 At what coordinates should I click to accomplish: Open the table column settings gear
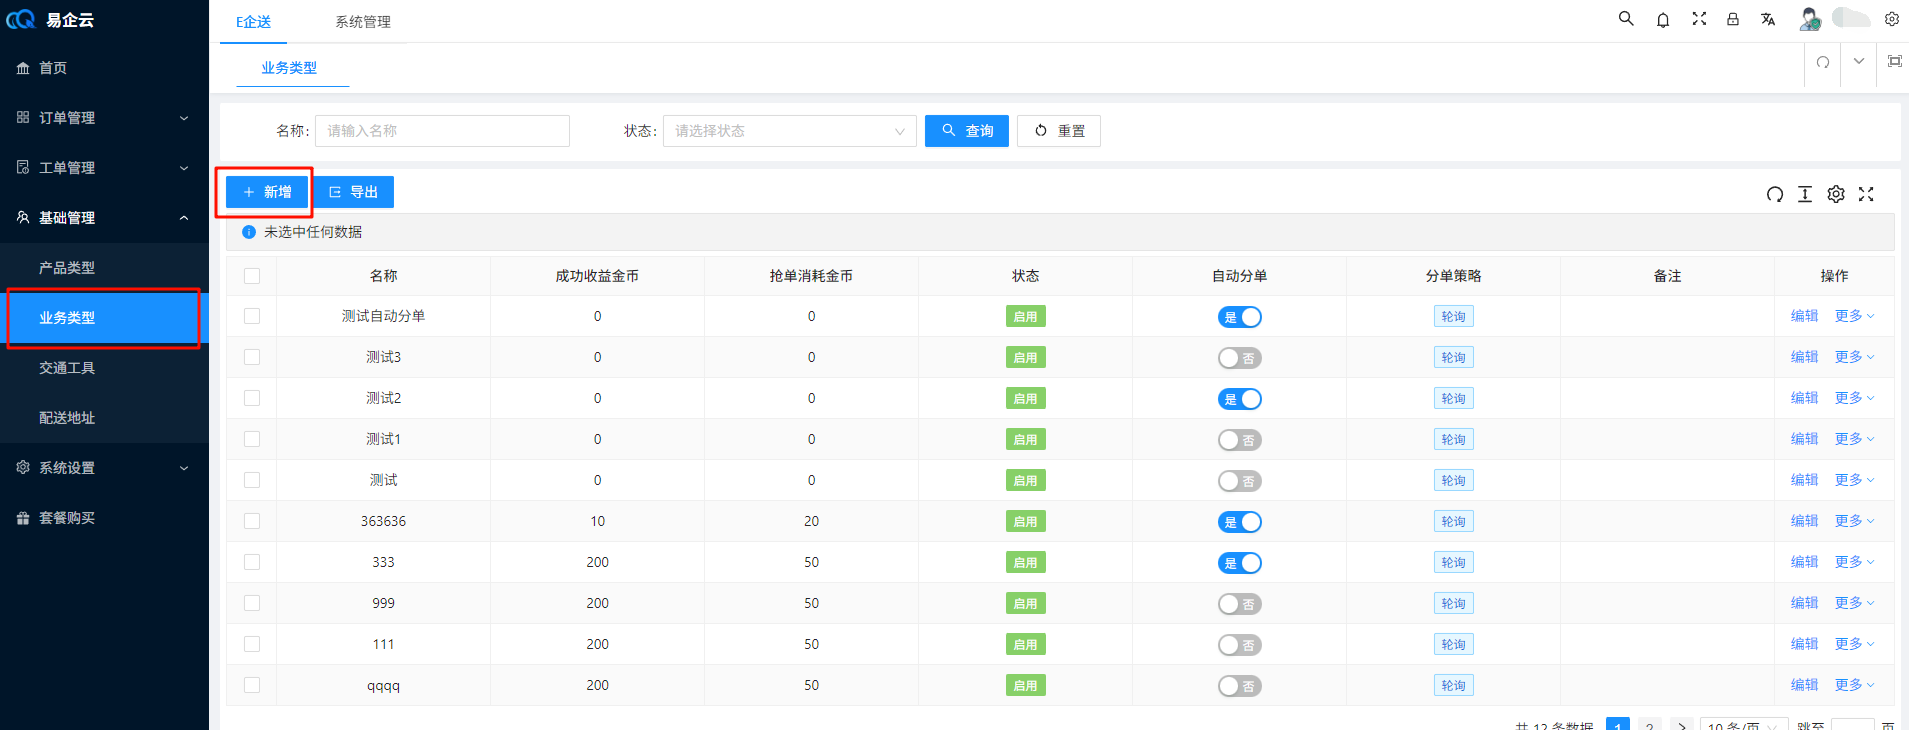[x=1836, y=194]
